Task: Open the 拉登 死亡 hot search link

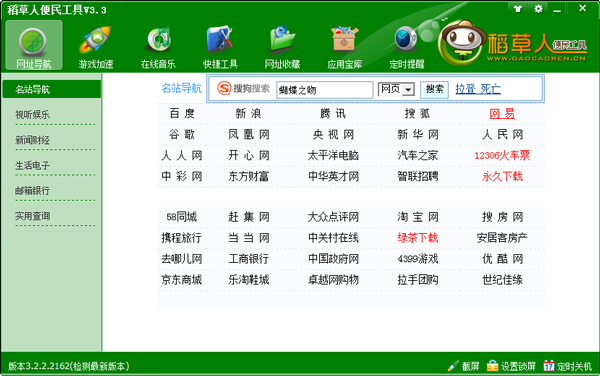Action: (478, 89)
